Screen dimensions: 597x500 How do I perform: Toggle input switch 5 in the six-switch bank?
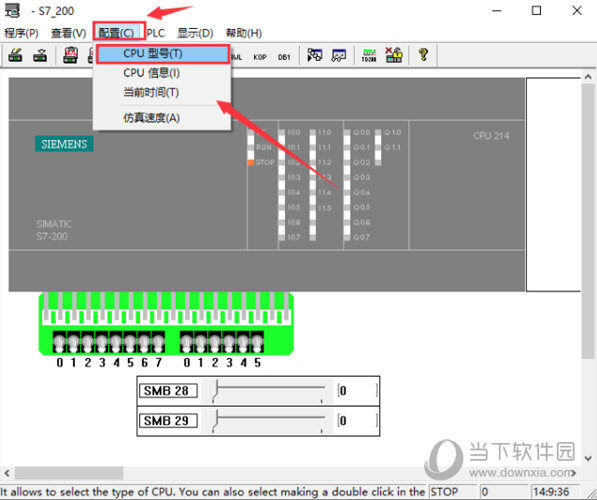(x=257, y=342)
